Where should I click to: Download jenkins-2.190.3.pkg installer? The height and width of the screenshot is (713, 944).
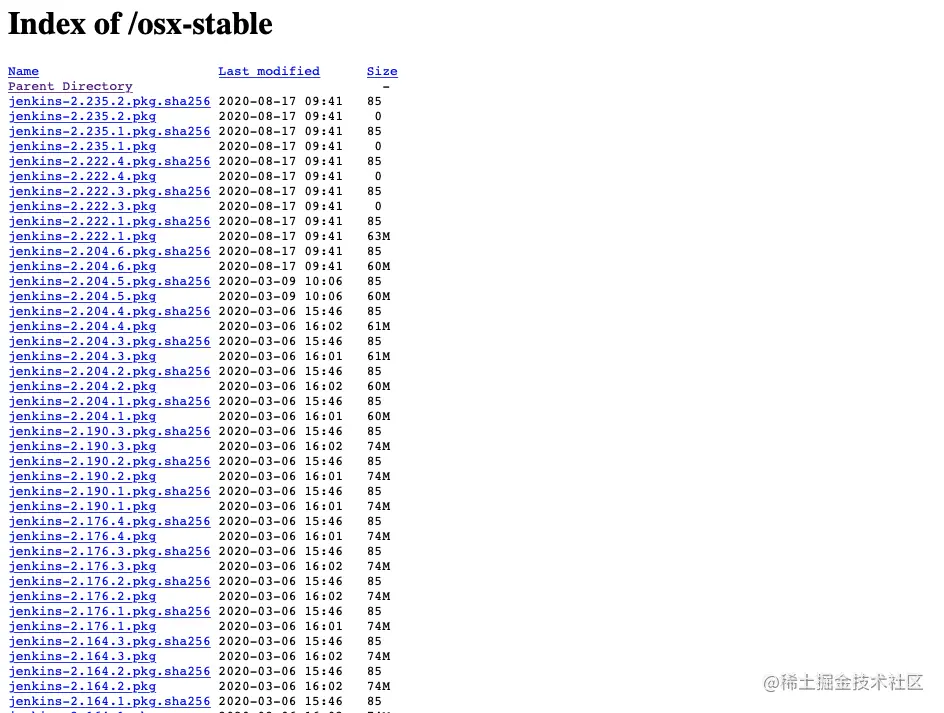(82, 446)
